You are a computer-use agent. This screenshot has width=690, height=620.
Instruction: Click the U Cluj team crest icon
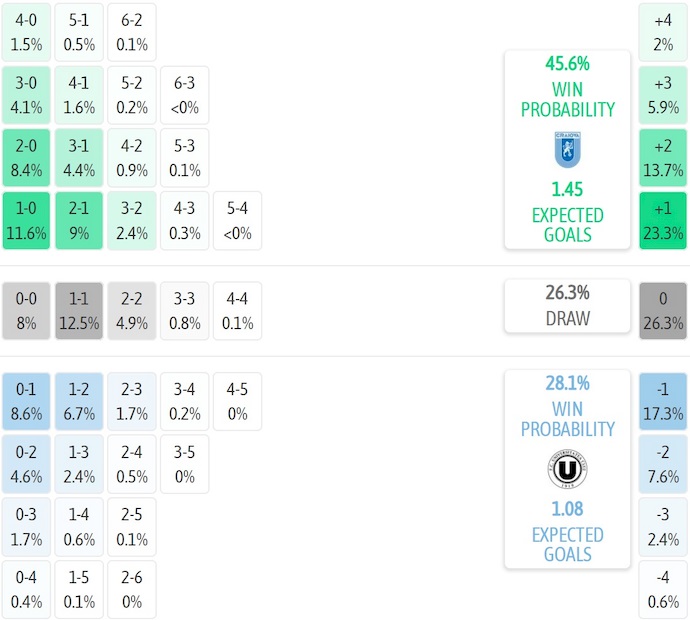click(x=567, y=469)
